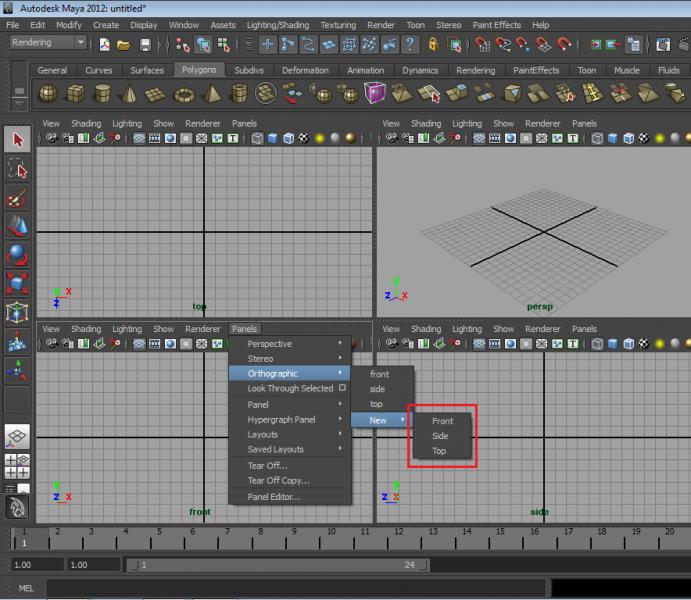
Task: Open the Lighting/Shading menu
Action: [278, 25]
